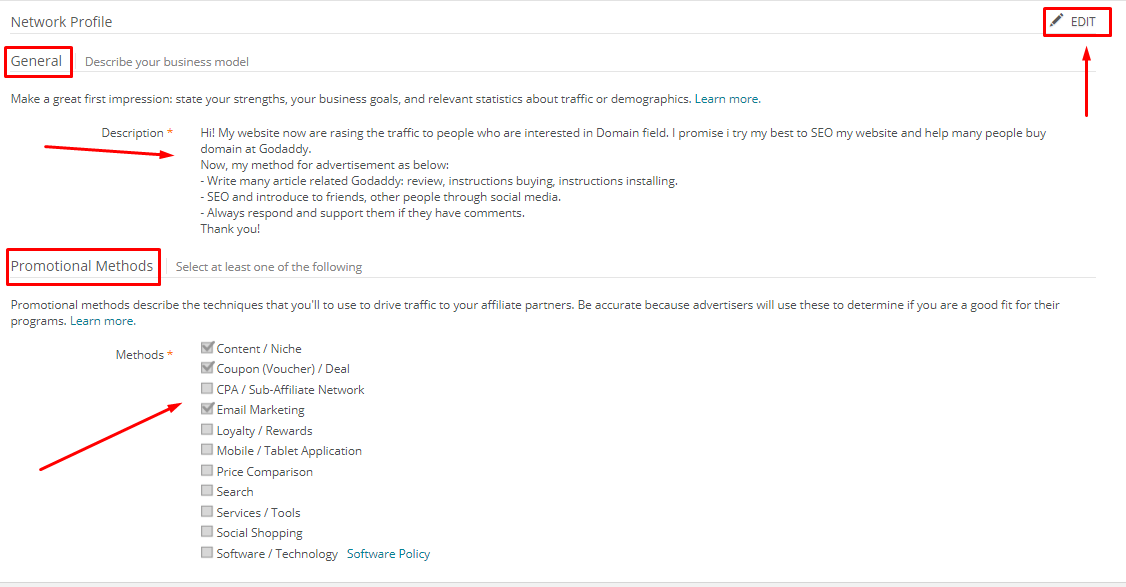1126x587 pixels.
Task: Click the Network Profile title
Action: point(62,22)
